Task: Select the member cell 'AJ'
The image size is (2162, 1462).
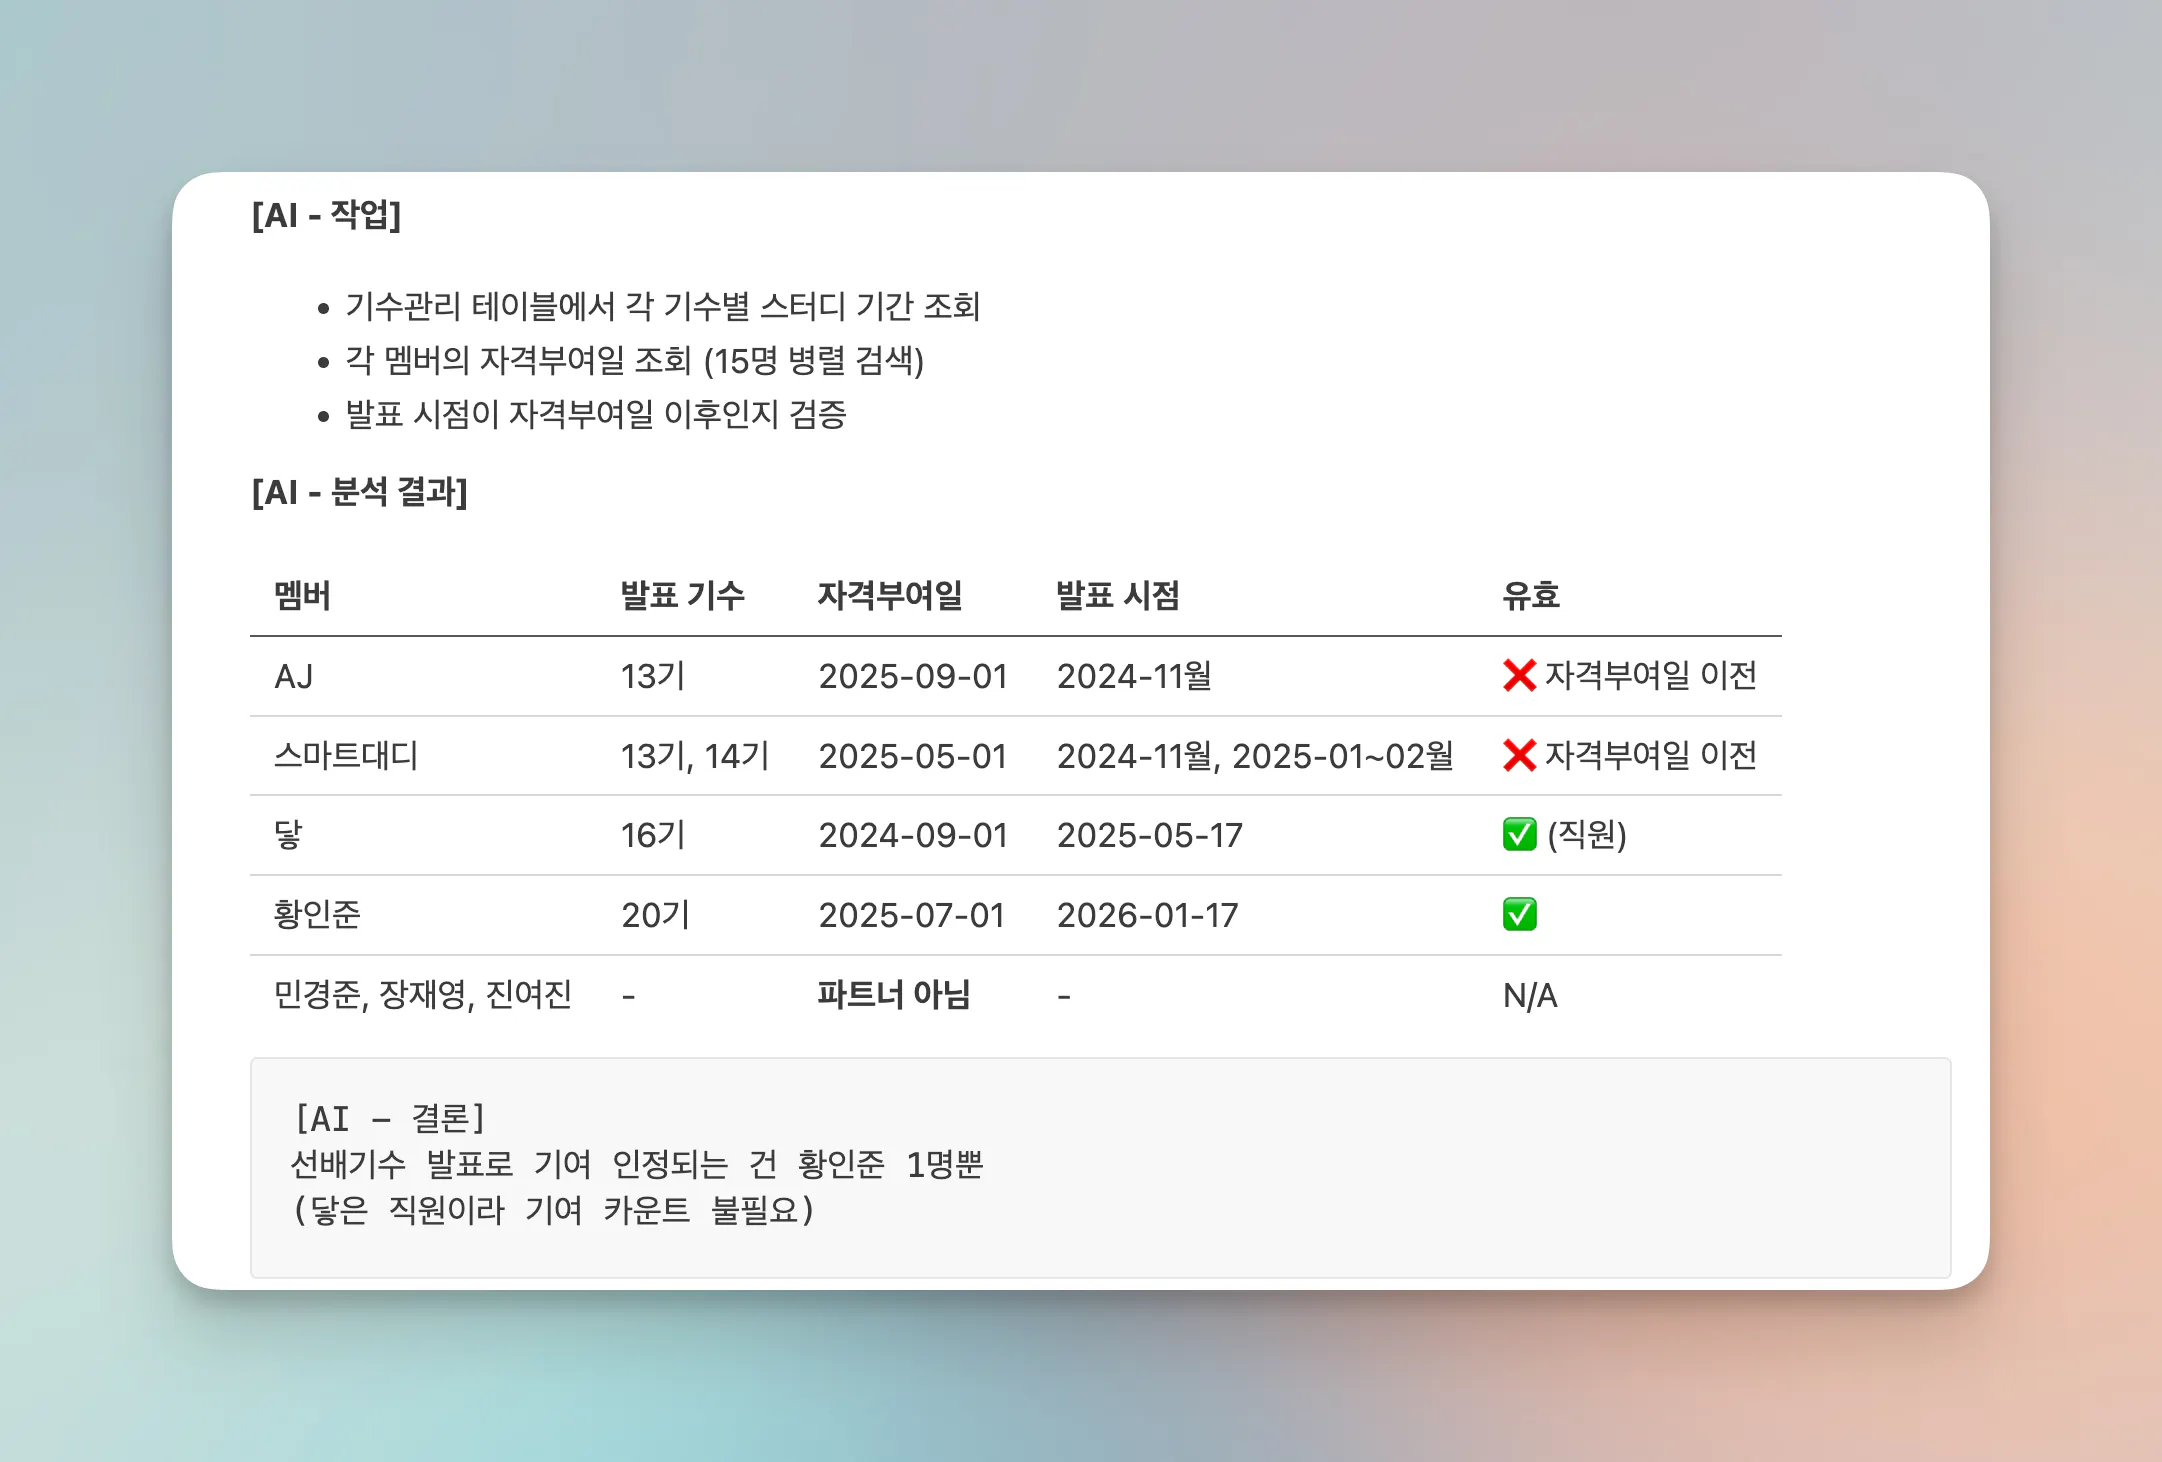Action: pos(293,677)
